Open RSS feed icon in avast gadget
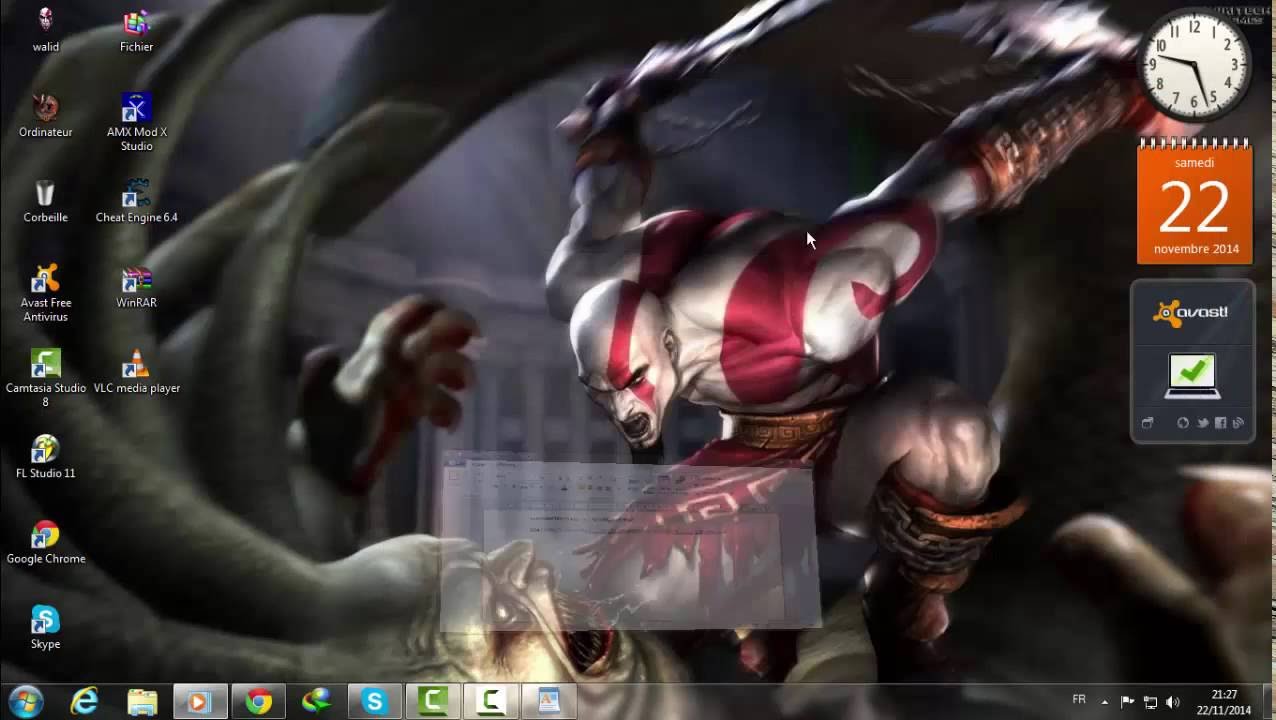 point(1238,423)
